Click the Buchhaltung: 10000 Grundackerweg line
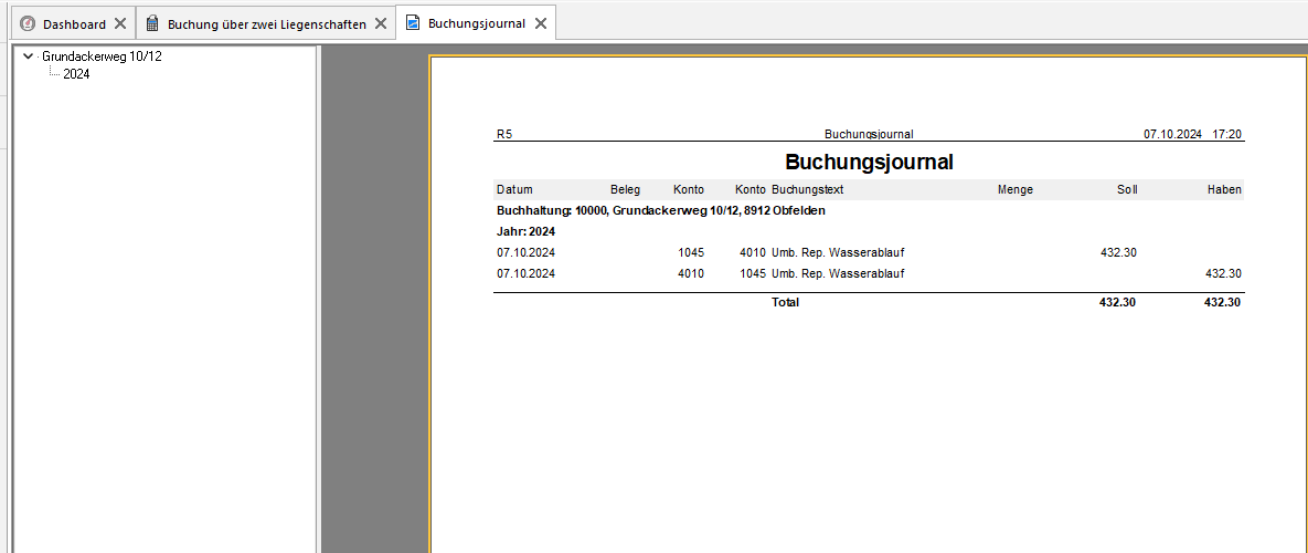This screenshot has width=1308, height=553. 661,211
